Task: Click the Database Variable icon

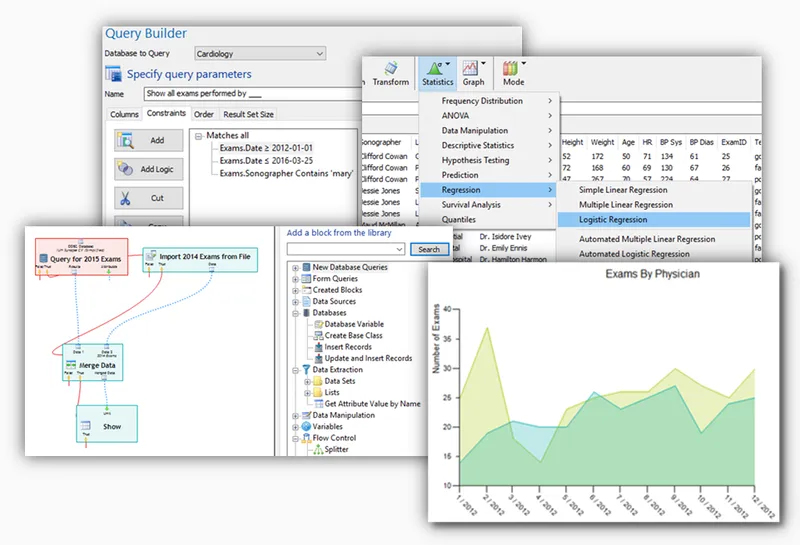Action: pyautogui.click(x=318, y=324)
